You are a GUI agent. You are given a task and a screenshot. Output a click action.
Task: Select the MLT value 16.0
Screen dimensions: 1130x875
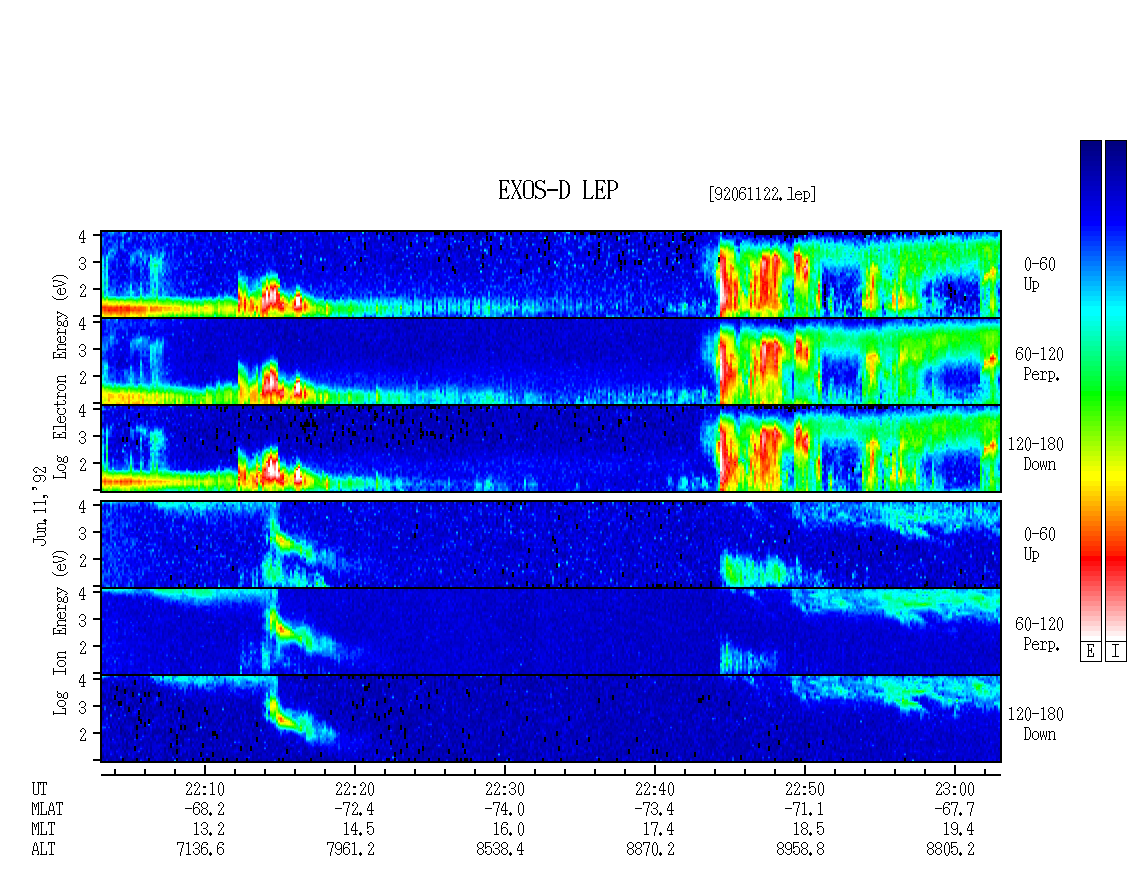click(x=509, y=829)
